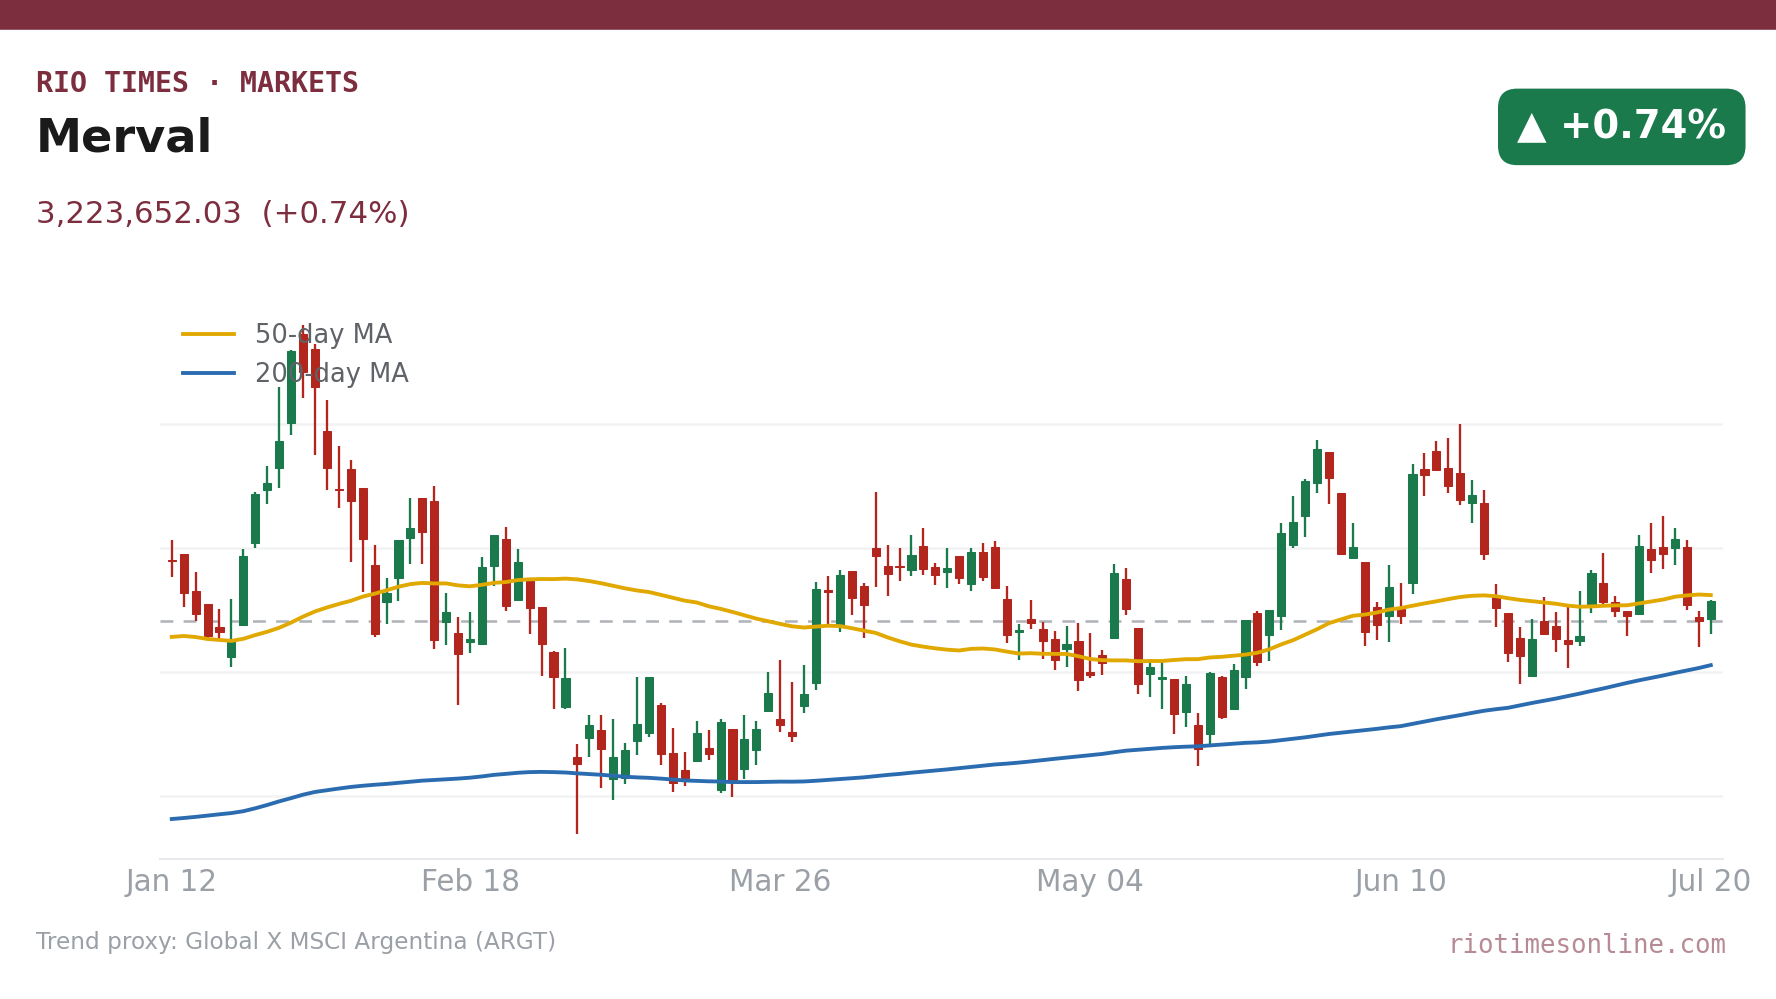The height and width of the screenshot is (999, 1776).
Task: Click the RIO TIMES · MARKETS header
Action: (197, 83)
